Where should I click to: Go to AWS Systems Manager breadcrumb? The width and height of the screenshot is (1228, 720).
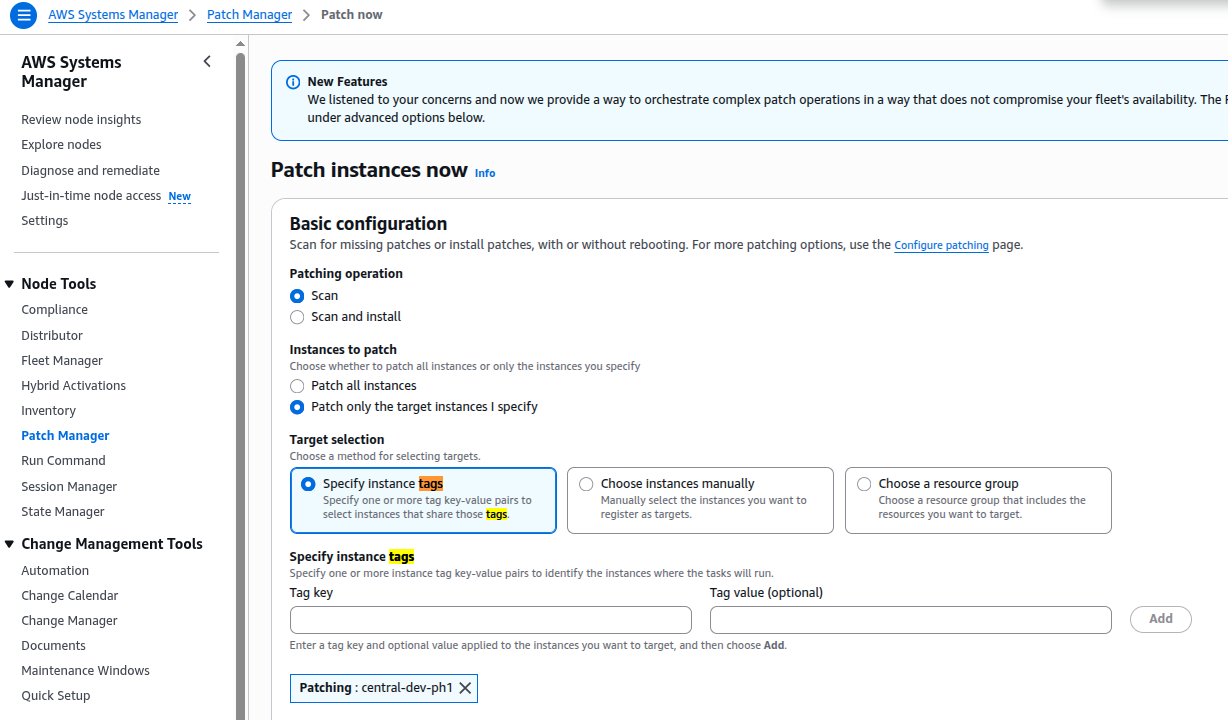coord(113,15)
